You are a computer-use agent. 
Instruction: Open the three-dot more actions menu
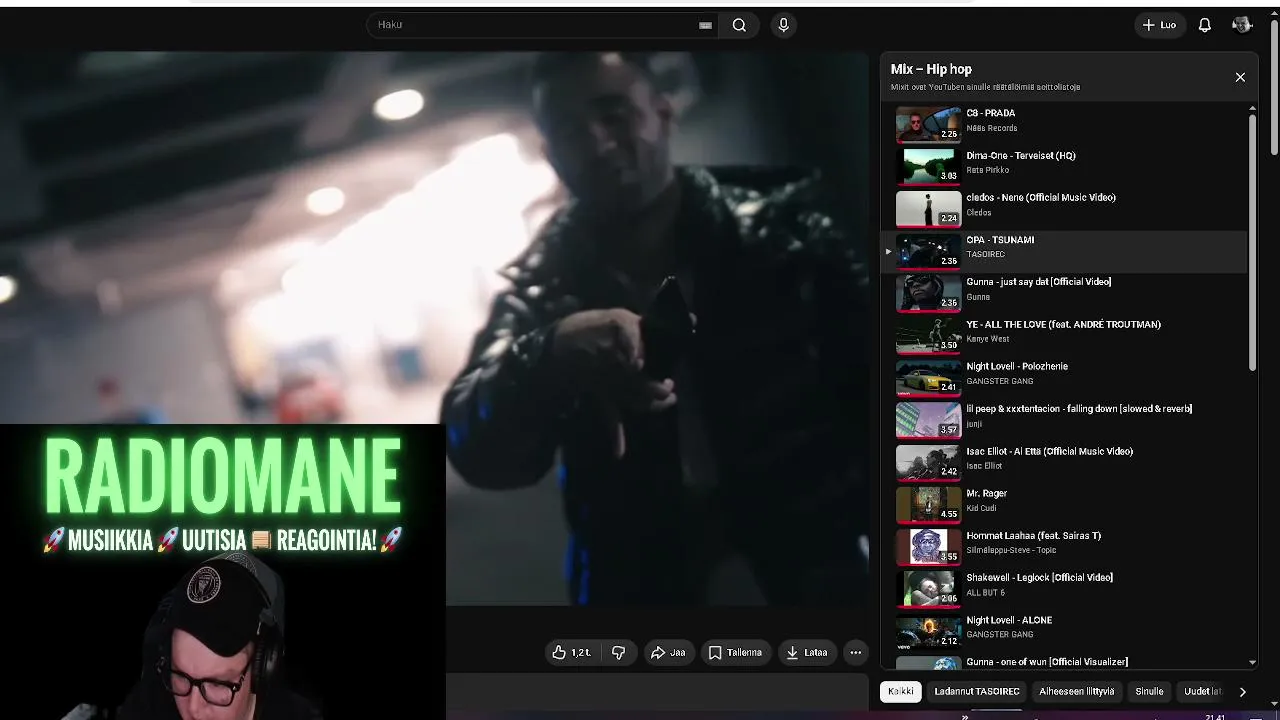coord(855,653)
